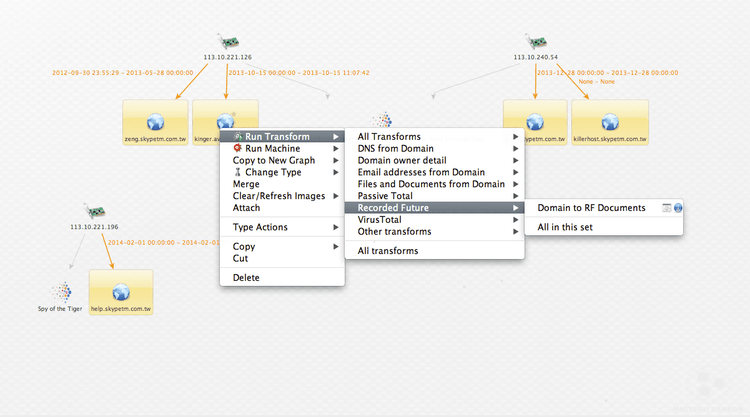Run All in this set
The width and height of the screenshot is (750, 417).
(568, 228)
